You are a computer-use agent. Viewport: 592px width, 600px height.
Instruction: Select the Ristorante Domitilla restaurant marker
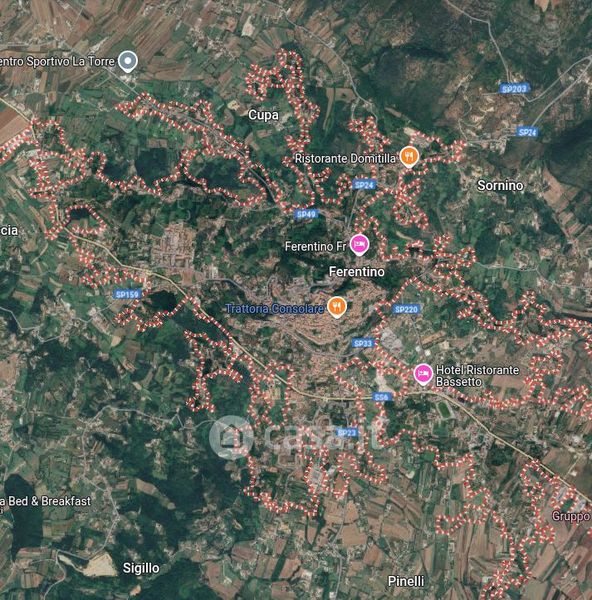pos(409,157)
